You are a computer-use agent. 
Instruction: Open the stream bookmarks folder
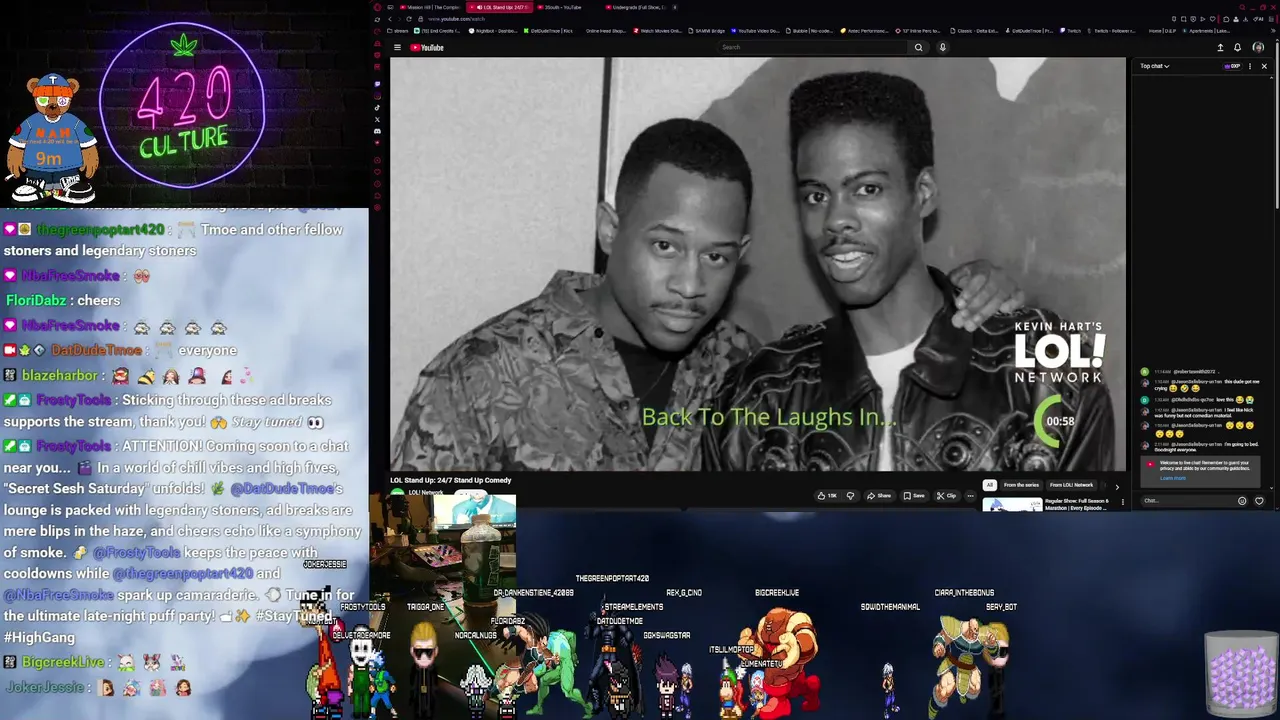[x=397, y=31]
